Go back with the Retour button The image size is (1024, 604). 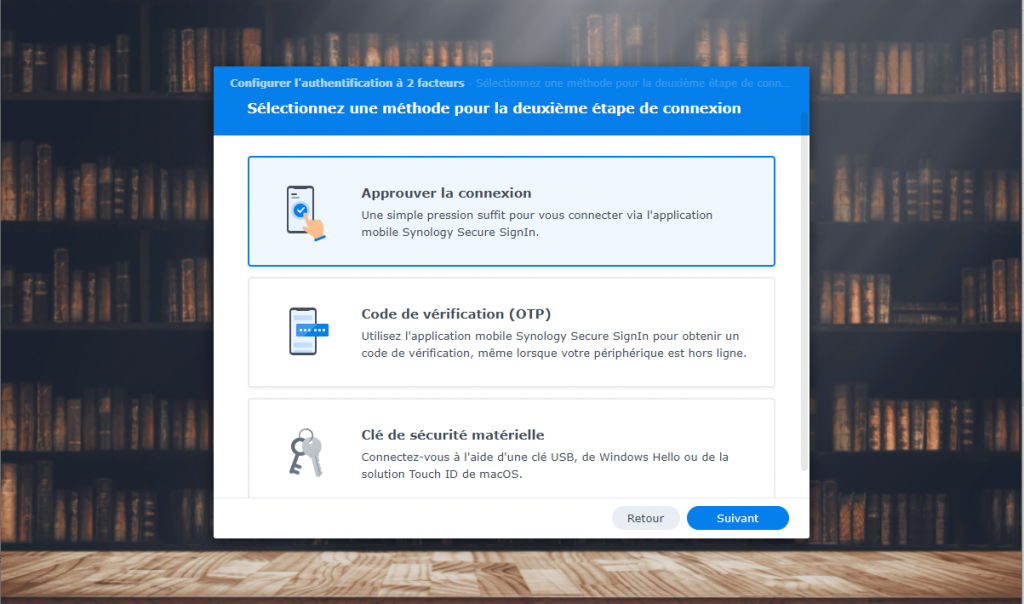(645, 518)
